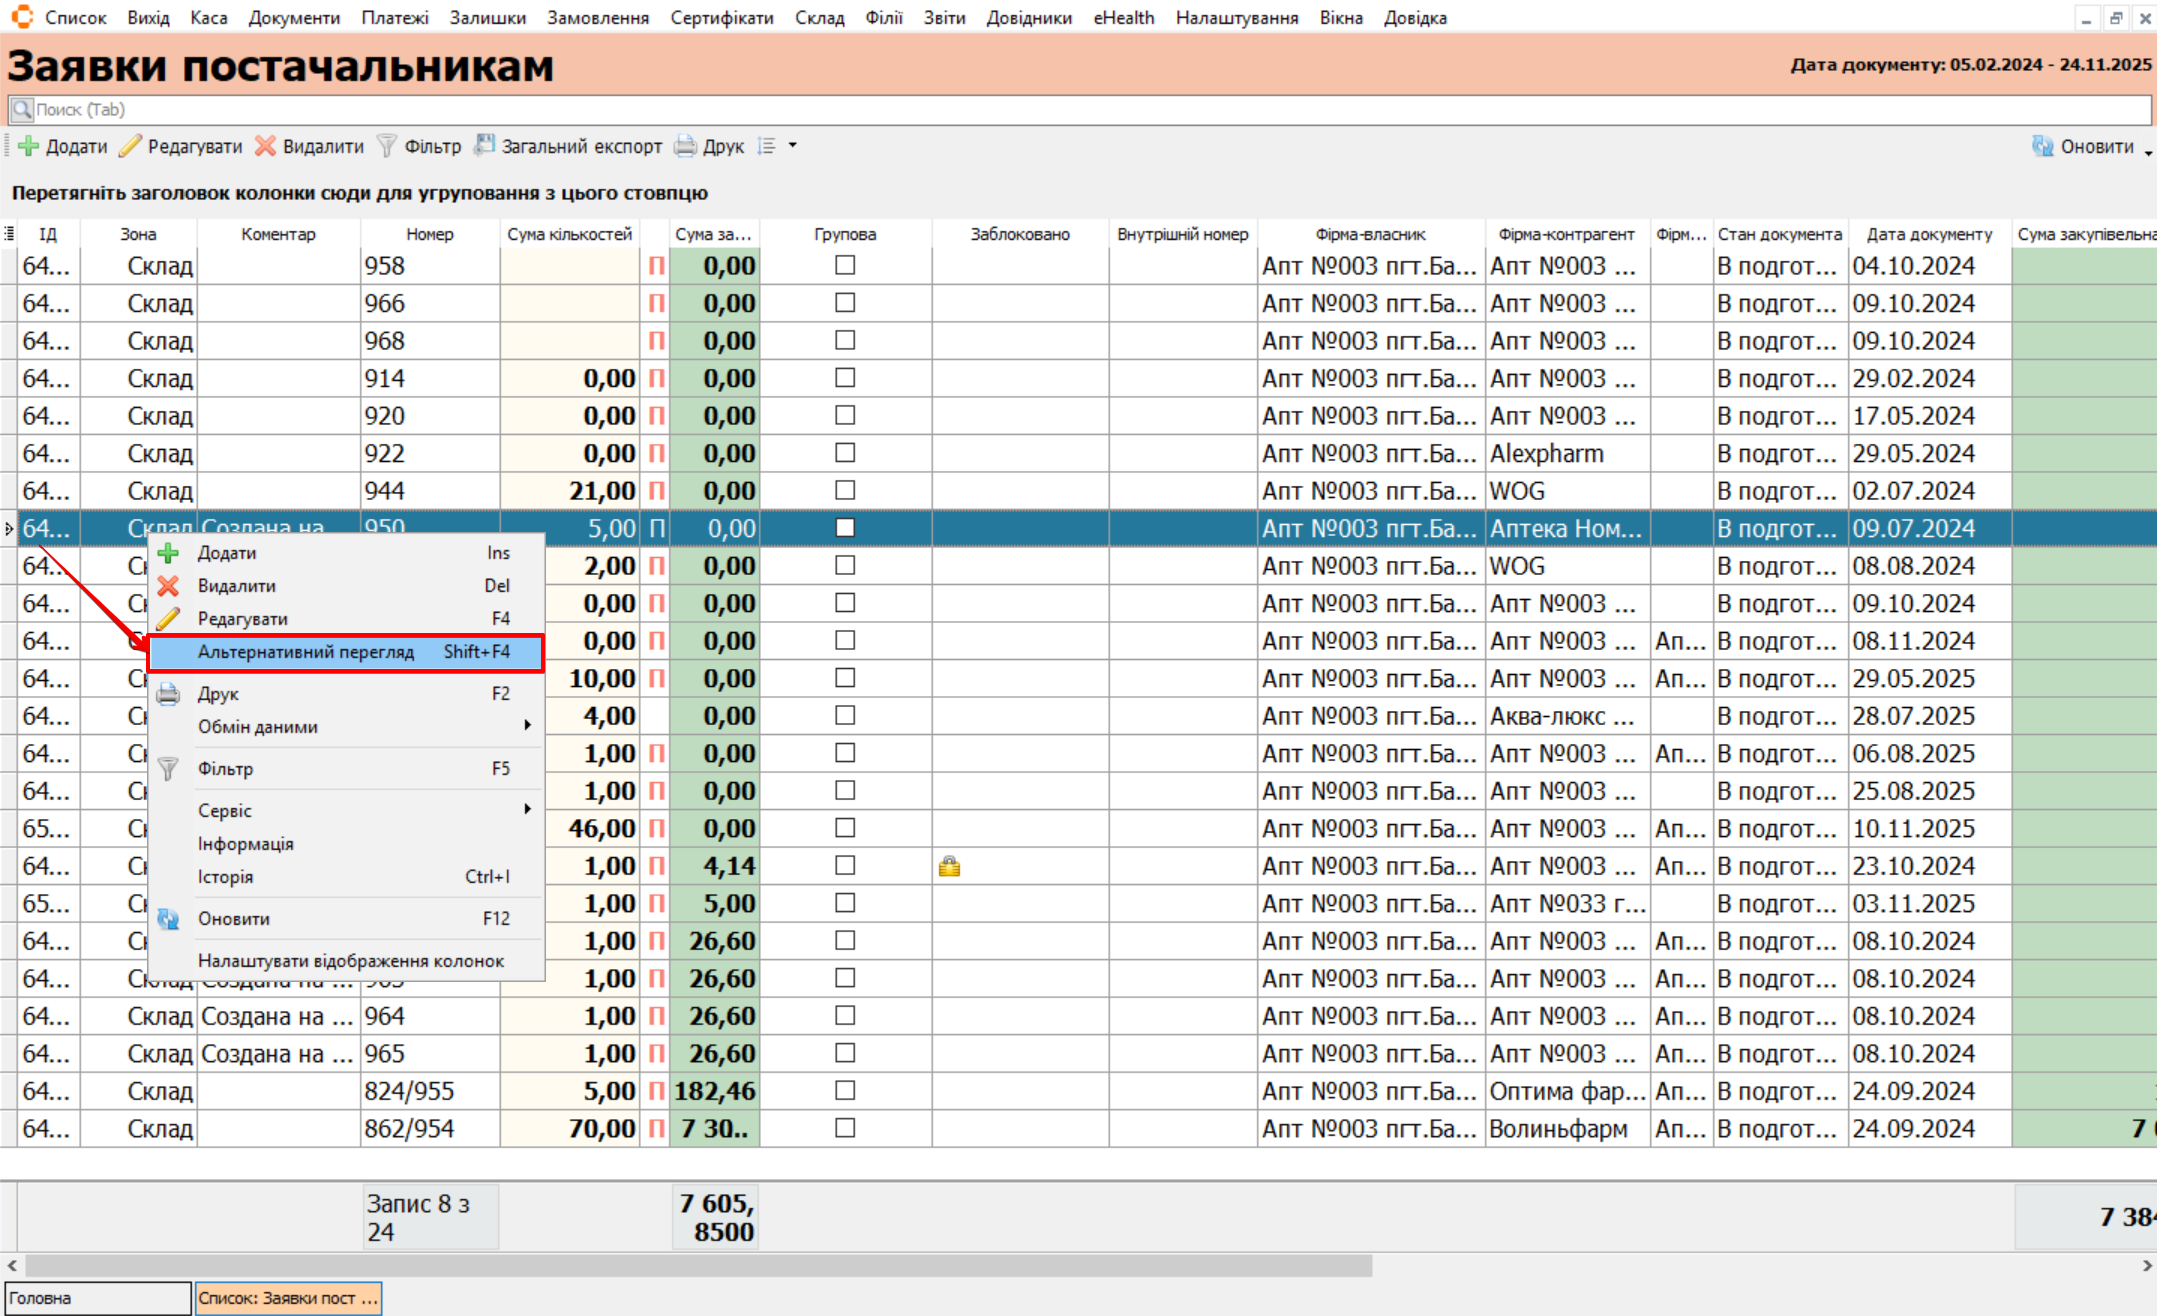Click the red cross Видалити toolbar icon

click(x=265, y=146)
